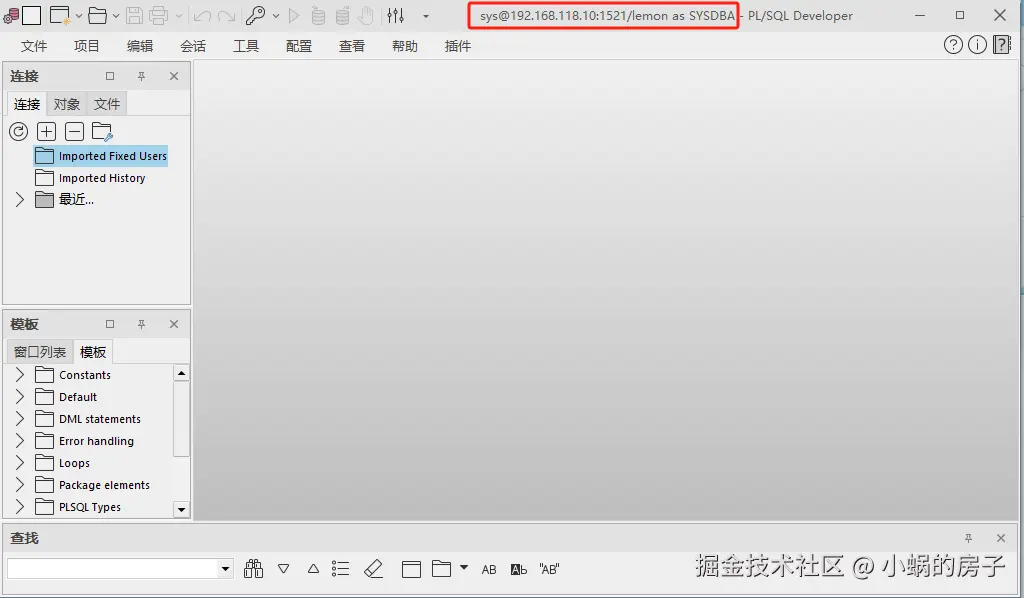Click the Open folder toolbar icon

click(x=97, y=15)
